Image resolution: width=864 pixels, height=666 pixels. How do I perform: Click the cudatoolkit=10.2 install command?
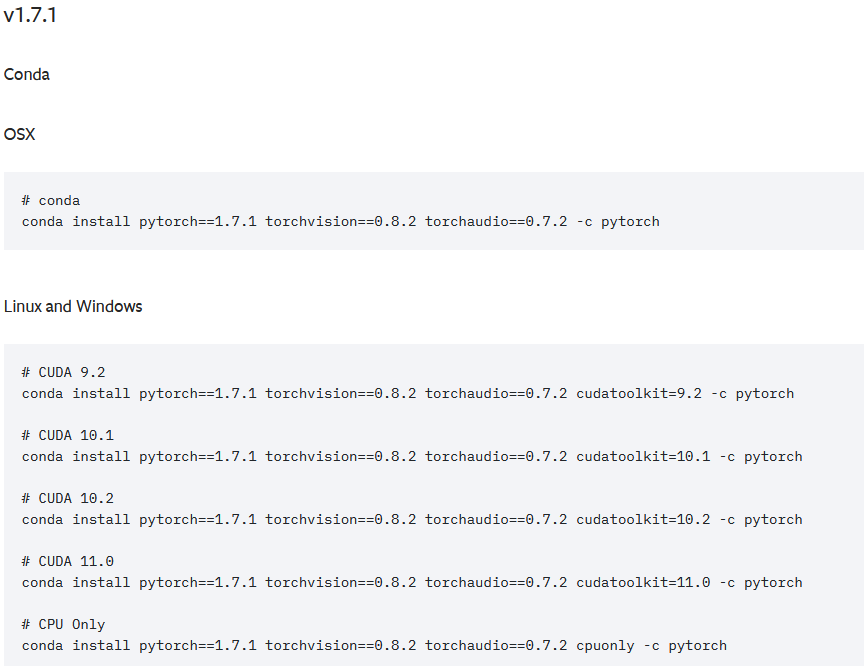[x=412, y=519]
